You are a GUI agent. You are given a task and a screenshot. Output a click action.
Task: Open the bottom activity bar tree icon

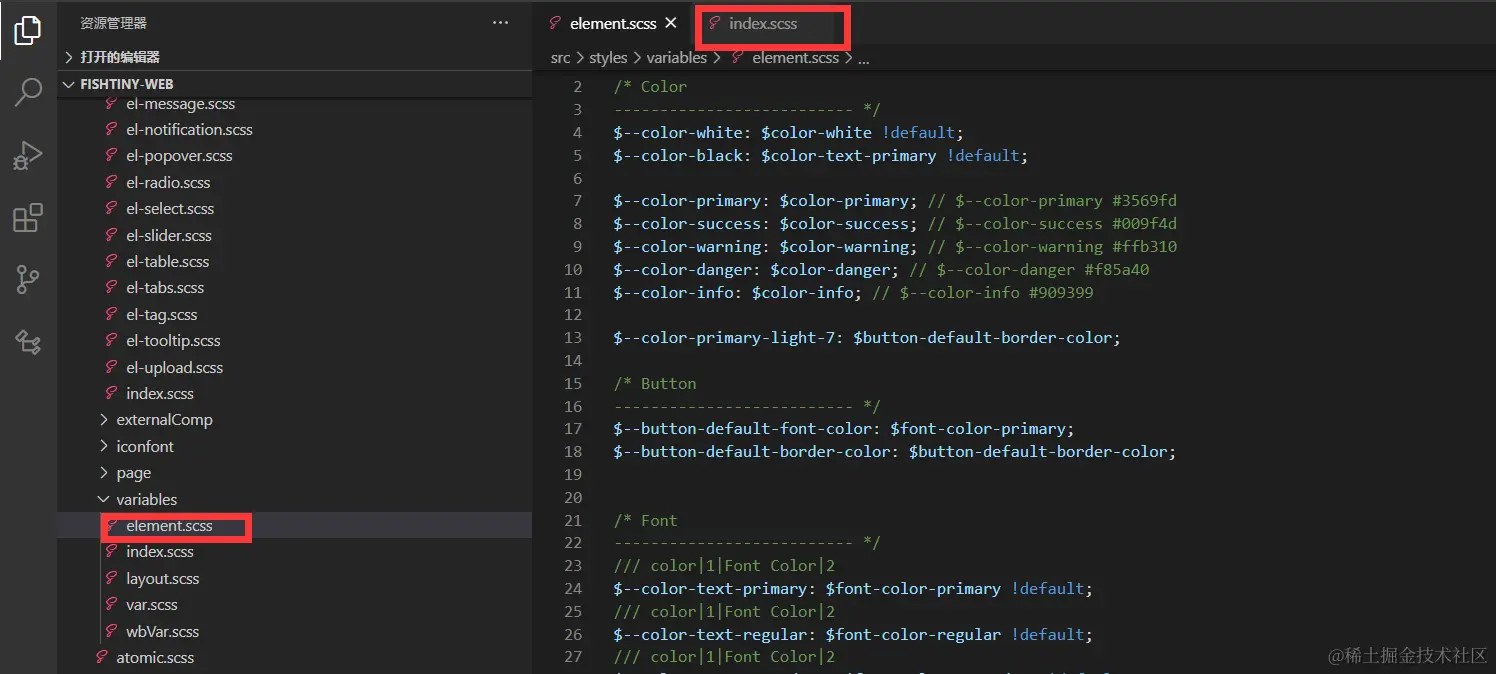[28, 342]
